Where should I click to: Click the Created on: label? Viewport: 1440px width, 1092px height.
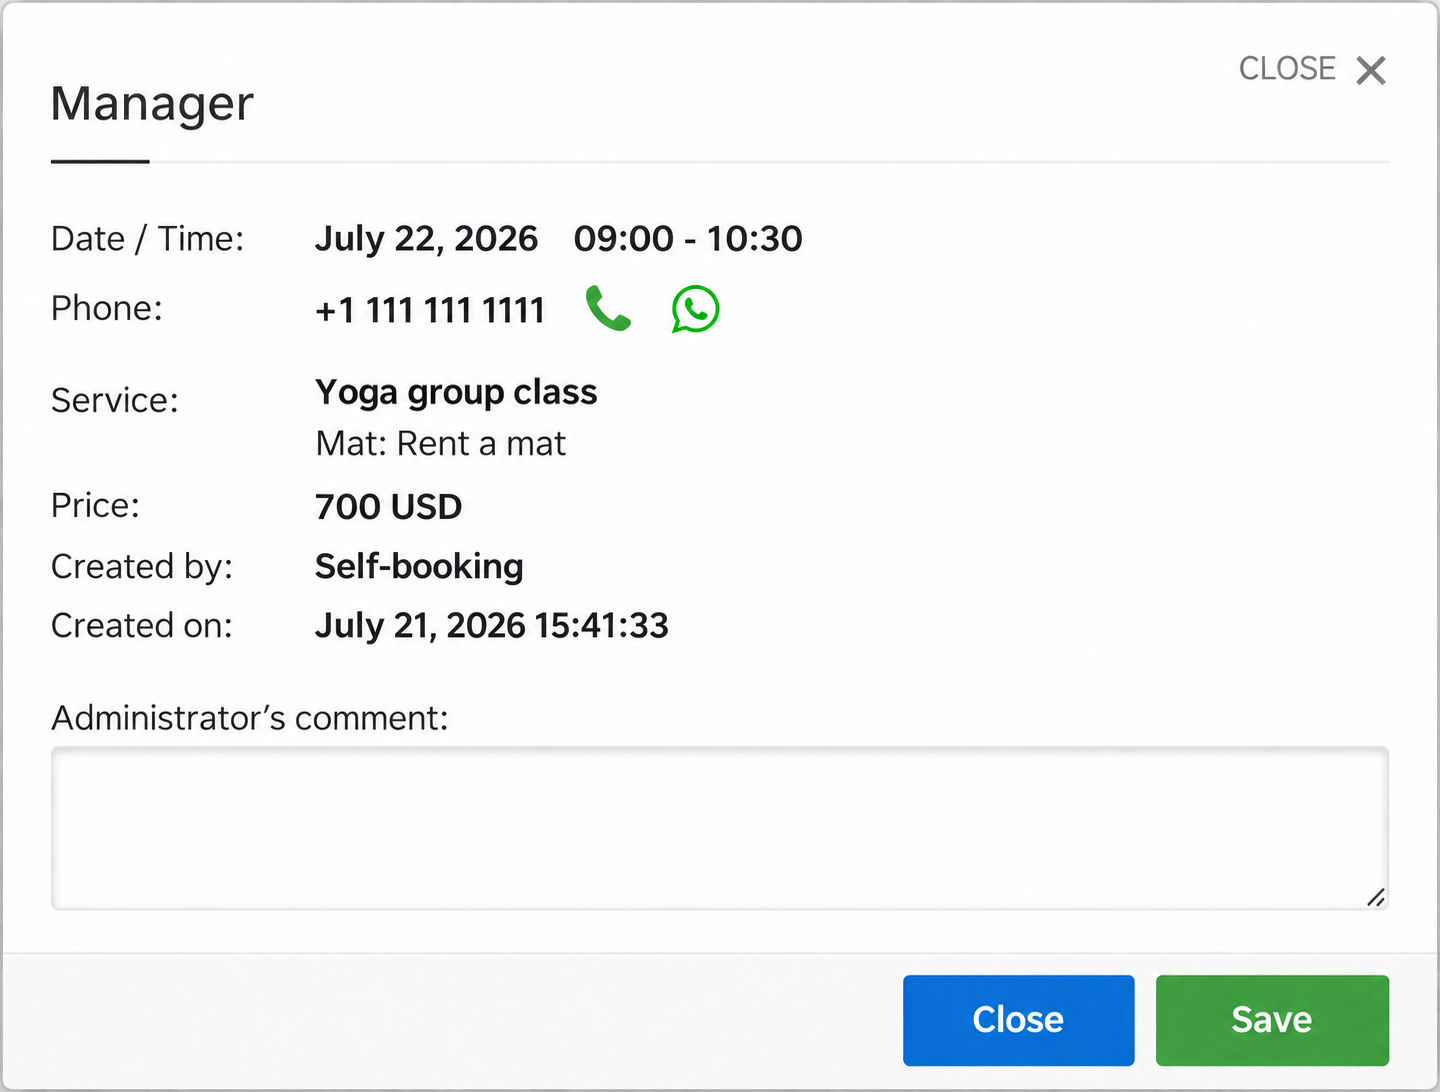[x=142, y=626]
